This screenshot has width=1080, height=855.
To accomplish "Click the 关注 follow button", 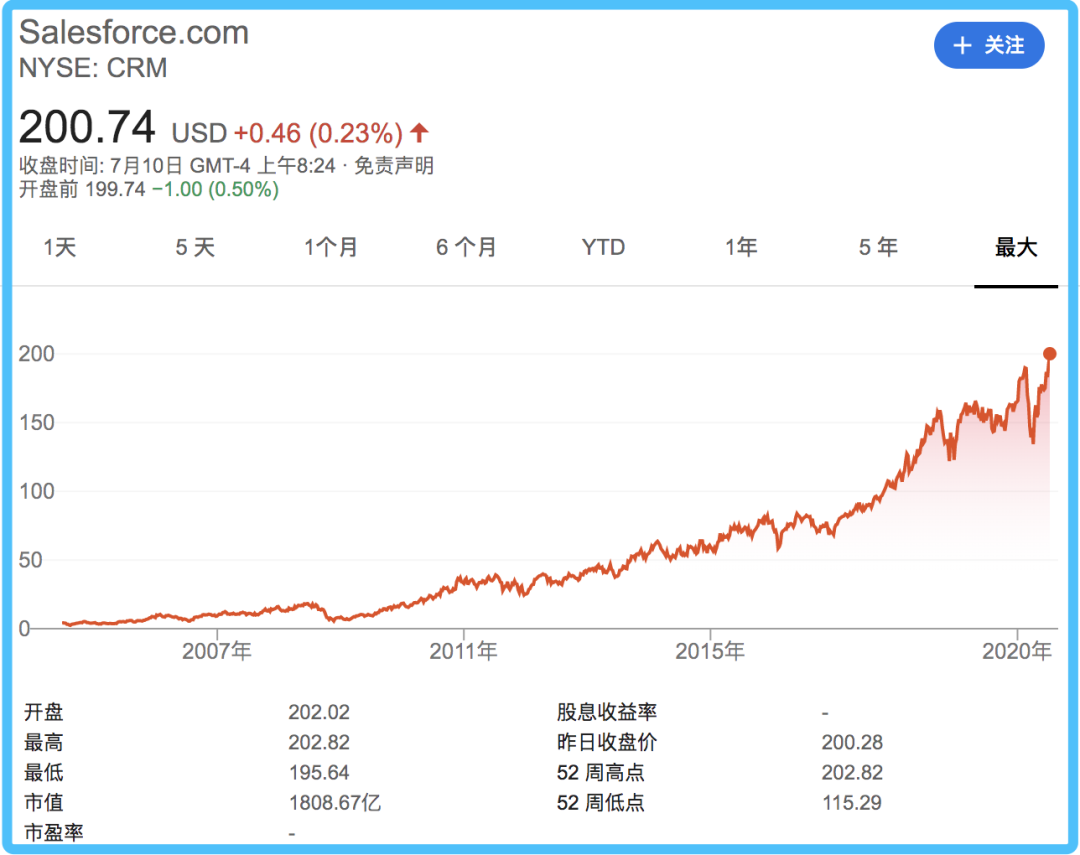I will (x=989, y=45).
